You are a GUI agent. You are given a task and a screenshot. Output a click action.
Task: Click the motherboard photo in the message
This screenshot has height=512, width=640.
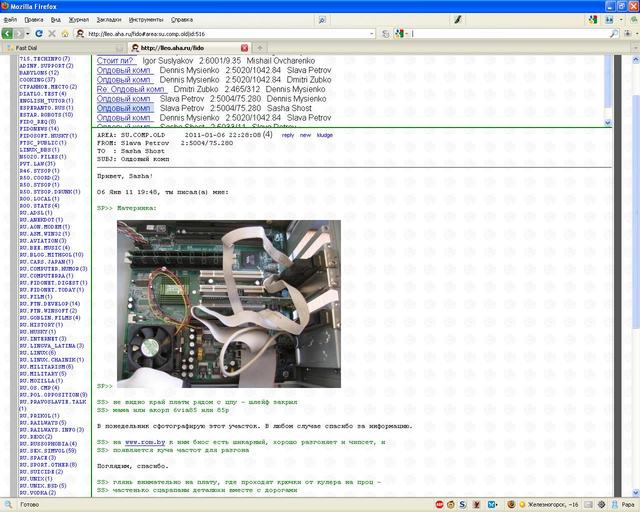coord(229,303)
